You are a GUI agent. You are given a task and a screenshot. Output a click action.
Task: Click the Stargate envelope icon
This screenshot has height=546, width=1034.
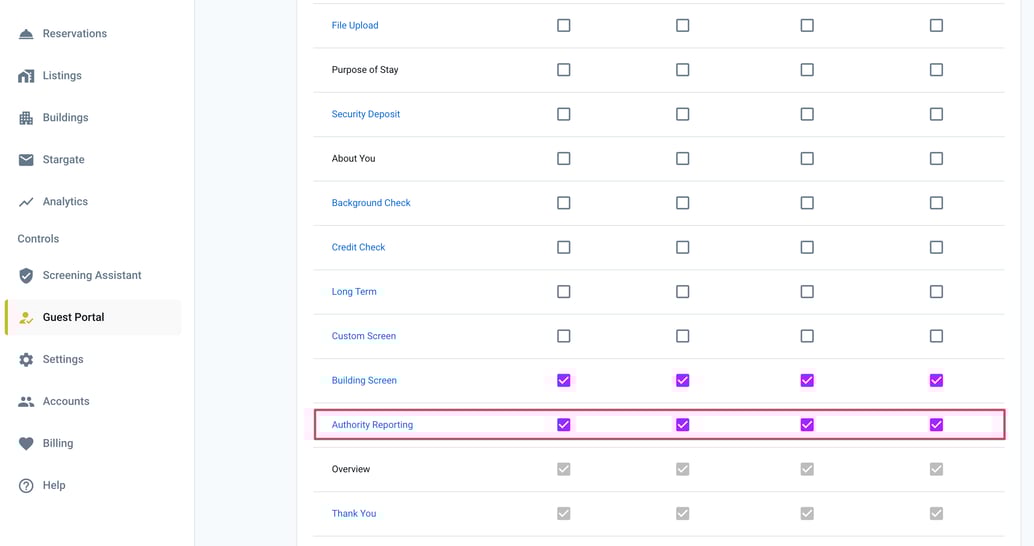tap(26, 160)
